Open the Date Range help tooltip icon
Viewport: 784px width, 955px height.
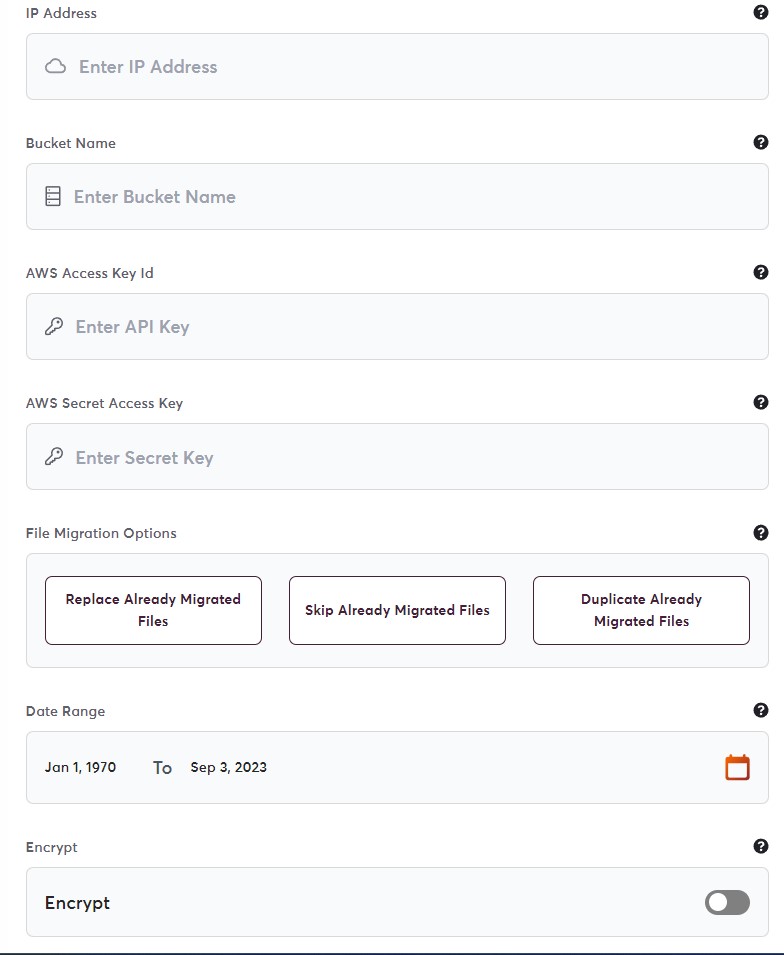[760, 711]
